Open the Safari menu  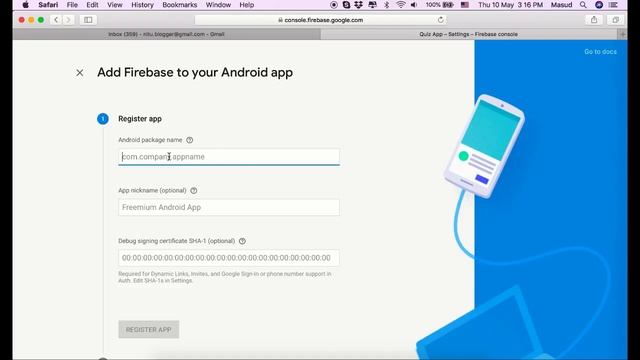pos(48,5)
